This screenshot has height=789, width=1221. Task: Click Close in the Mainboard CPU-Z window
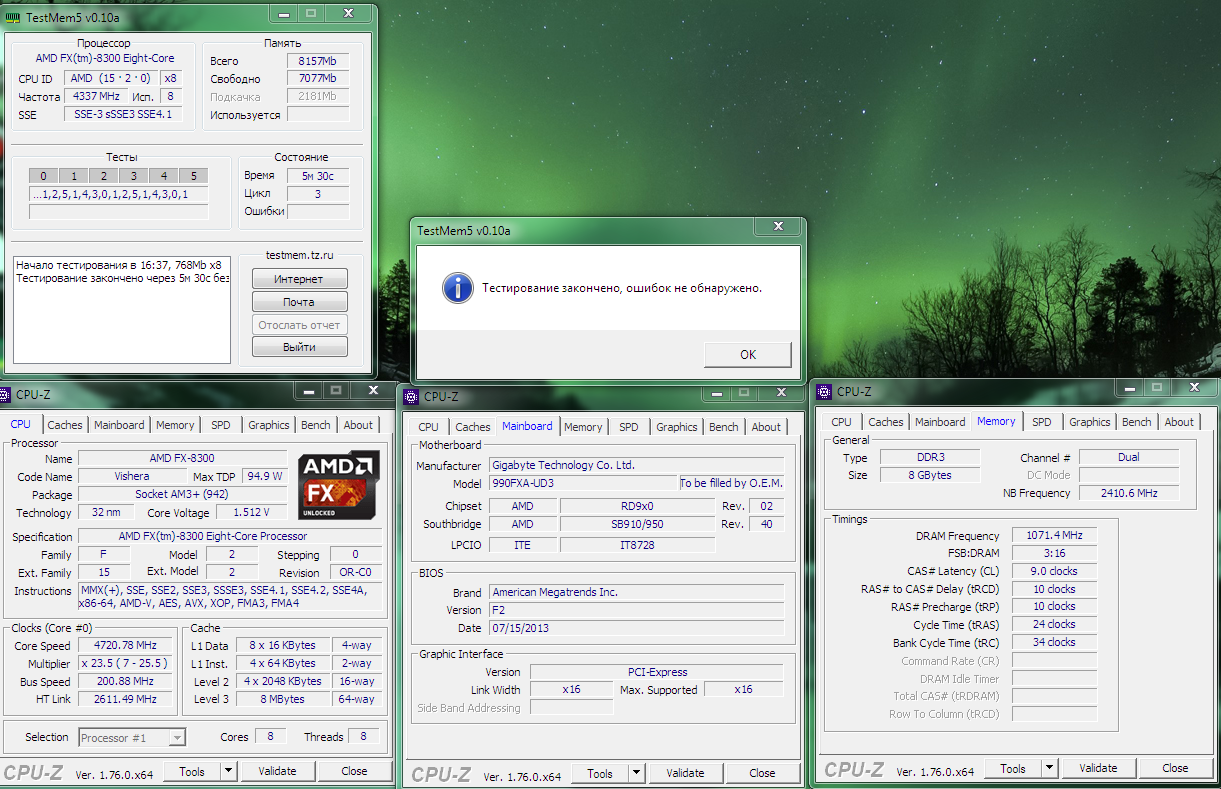[762, 773]
